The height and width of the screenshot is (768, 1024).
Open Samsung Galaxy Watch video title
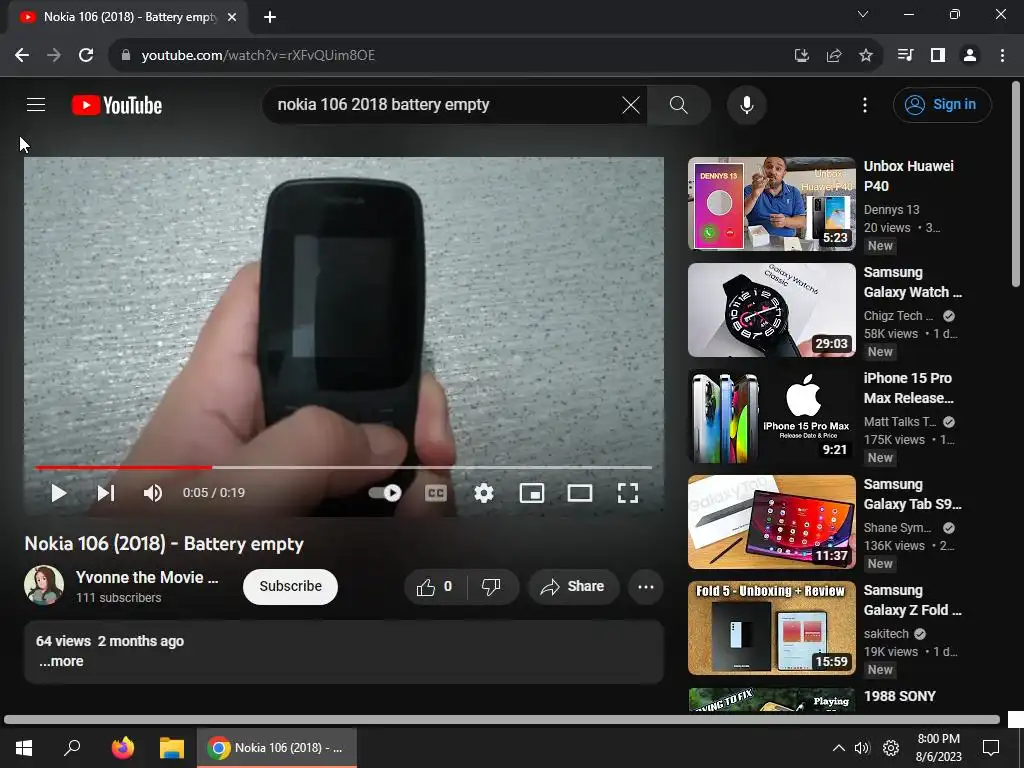click(x=912, y=282)
